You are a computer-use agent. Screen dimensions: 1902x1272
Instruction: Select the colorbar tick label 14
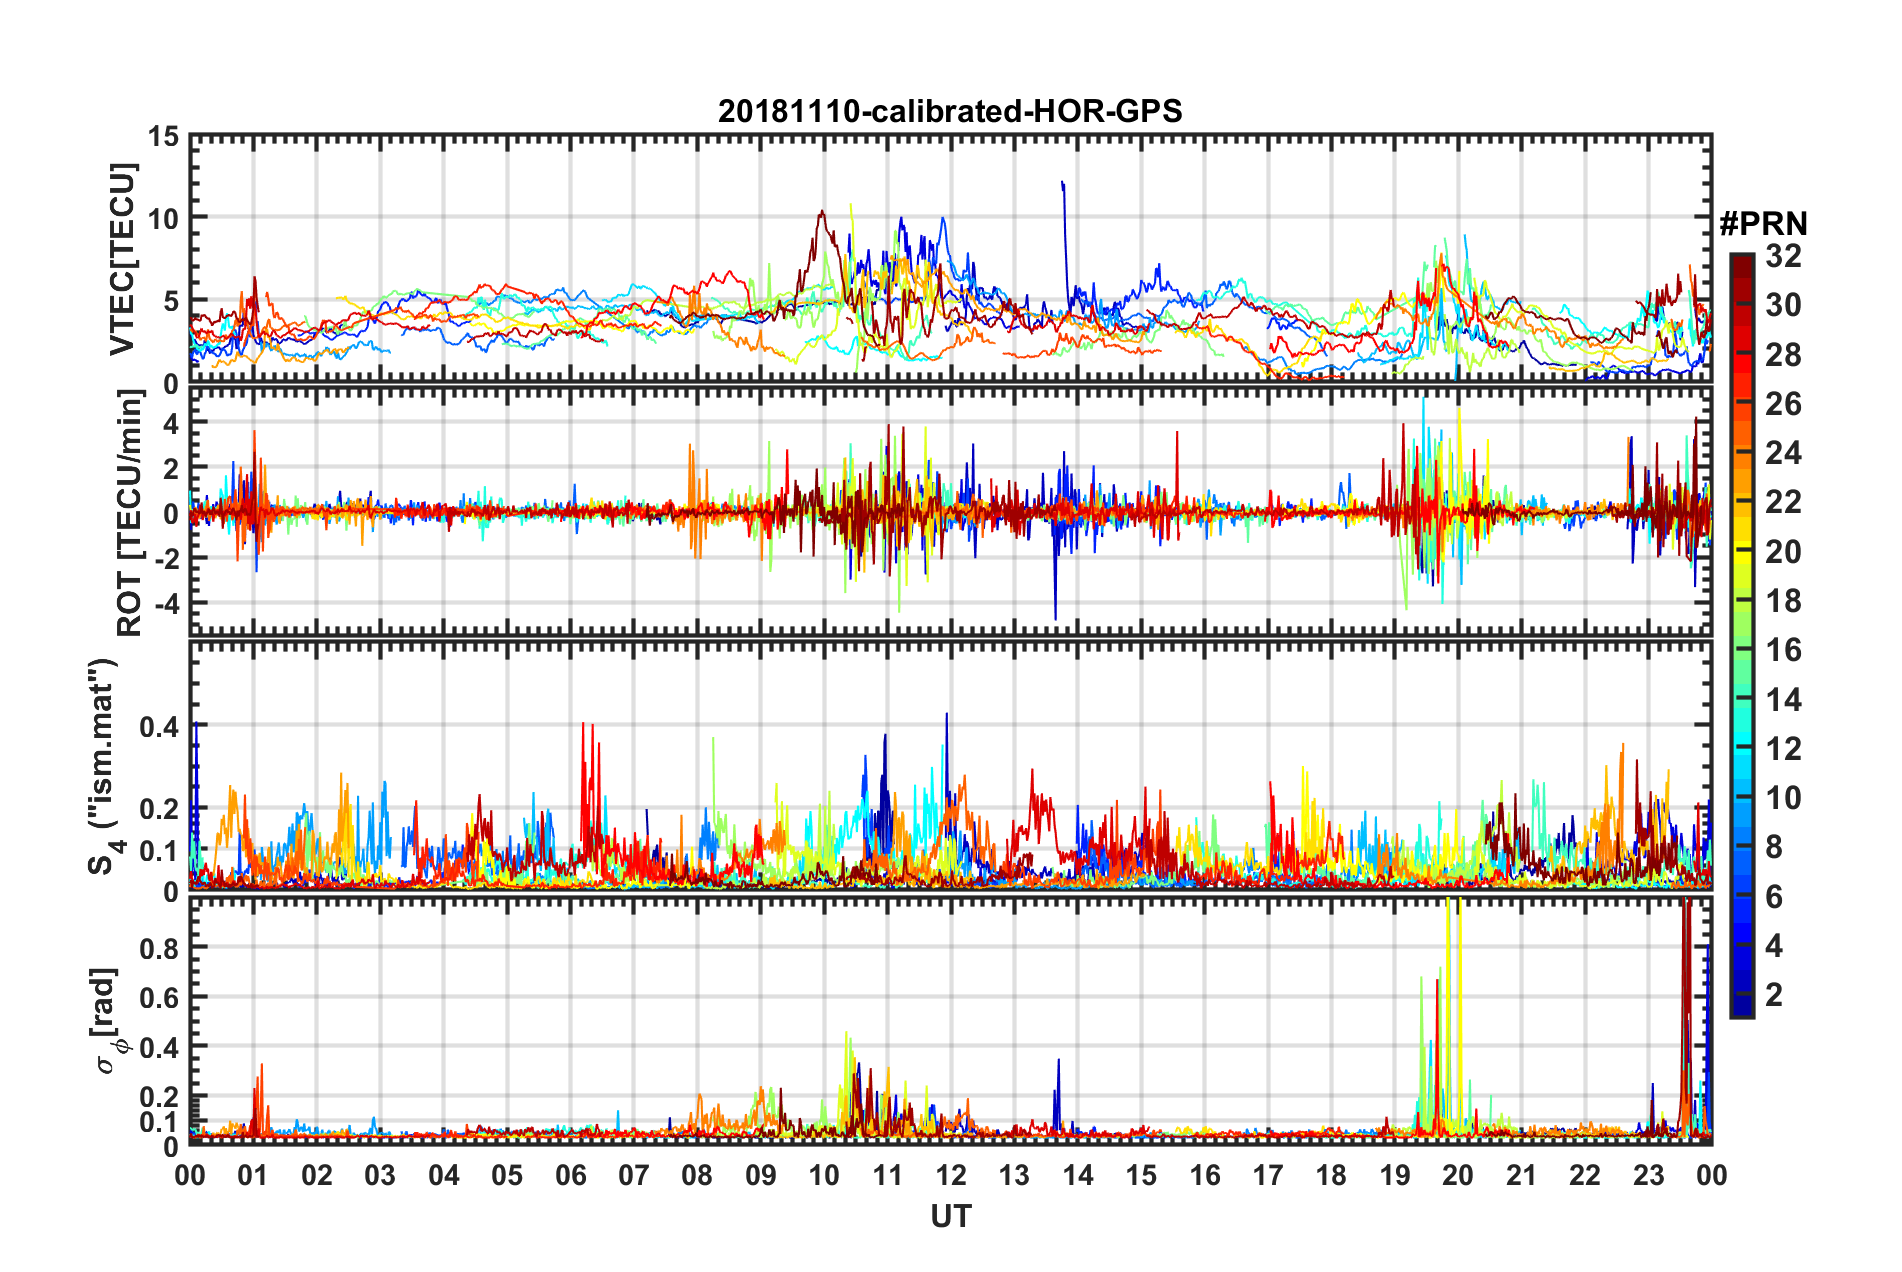click(x=1783, y=700)
